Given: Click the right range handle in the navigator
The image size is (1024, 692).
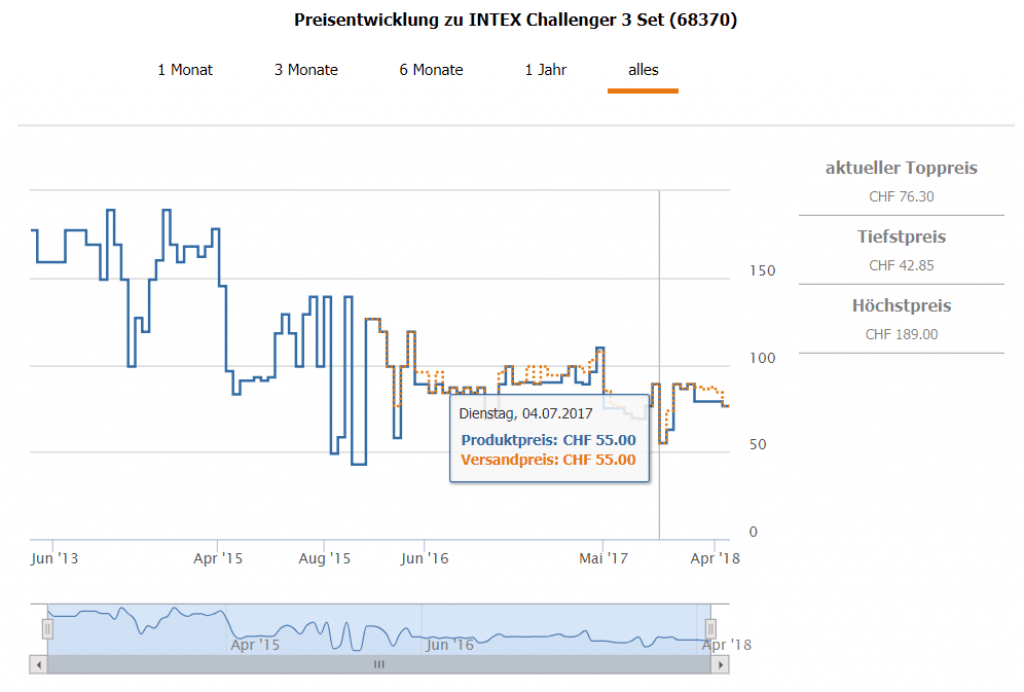Looking at the screenshot, I should [x=711, y=629].
